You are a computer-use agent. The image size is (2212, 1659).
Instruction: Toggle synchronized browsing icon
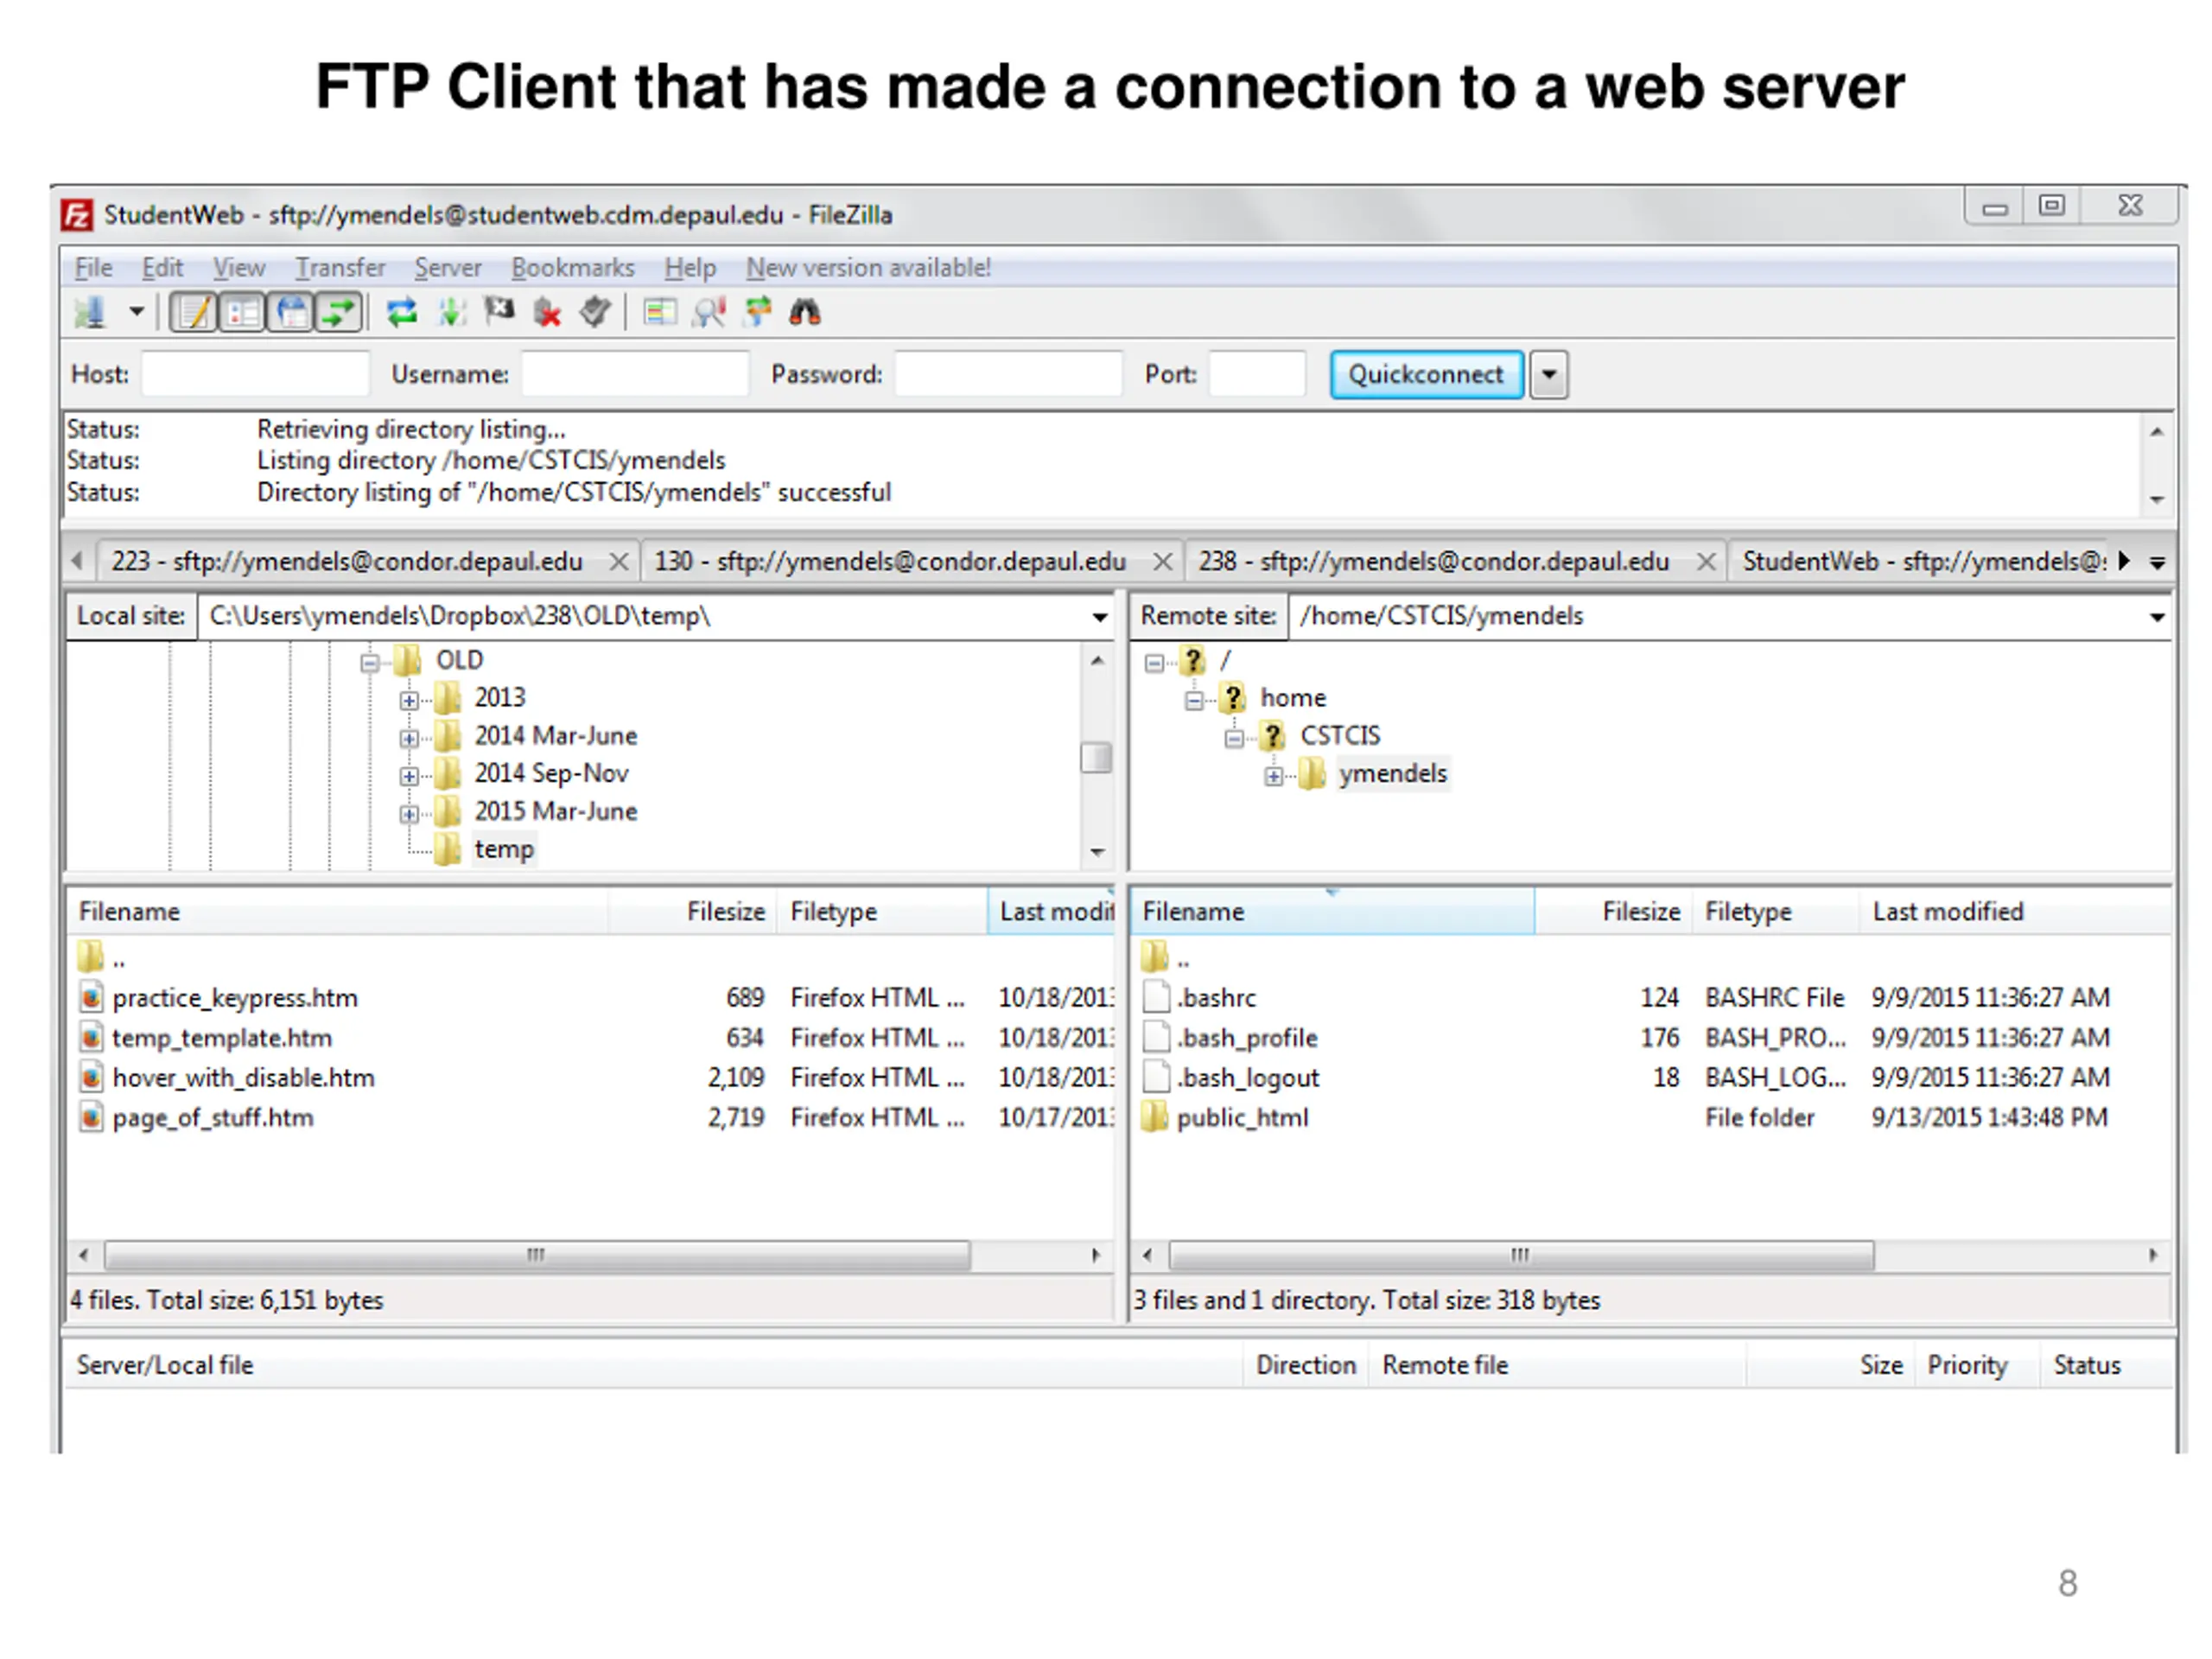click(x=757, y=313)
